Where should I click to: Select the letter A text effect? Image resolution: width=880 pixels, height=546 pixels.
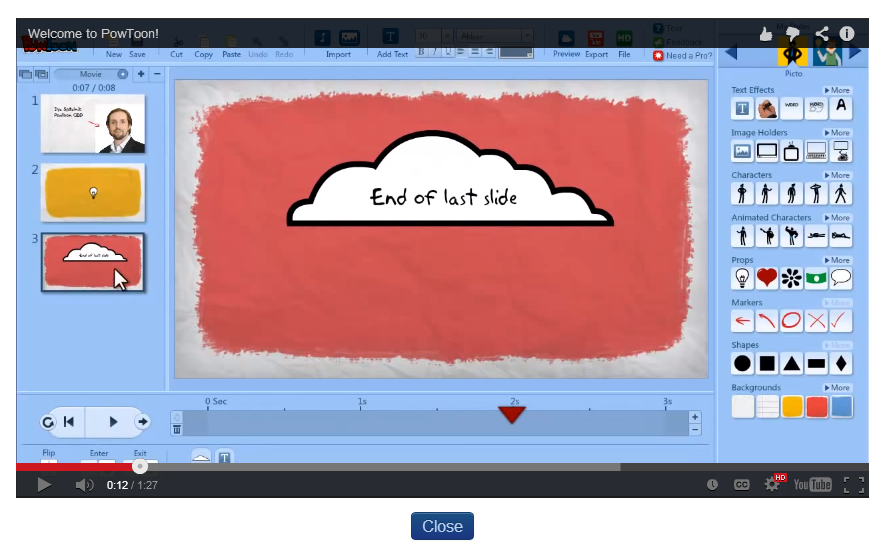[841, 108]
